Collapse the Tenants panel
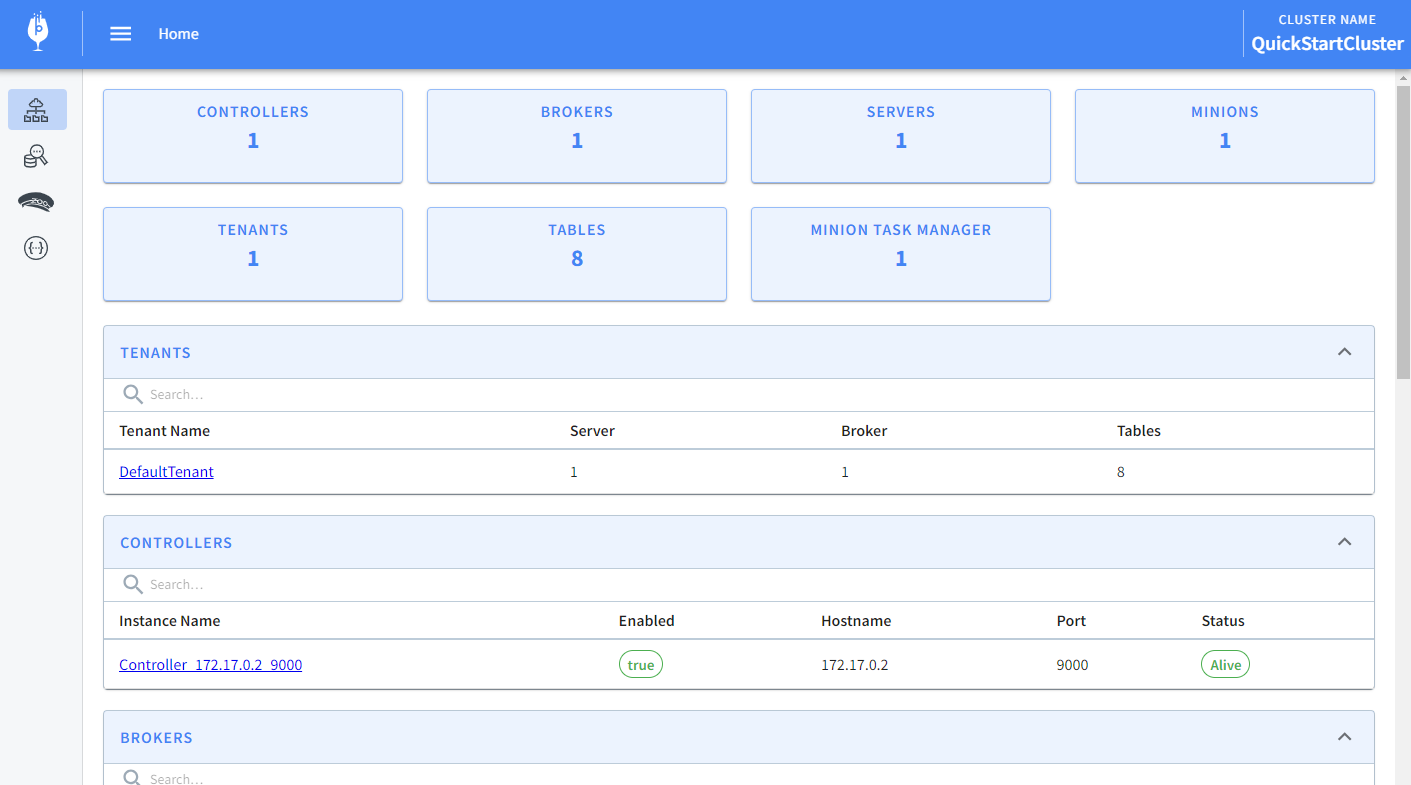This screenshot has height=785, width=1411. click(1344, 351)
